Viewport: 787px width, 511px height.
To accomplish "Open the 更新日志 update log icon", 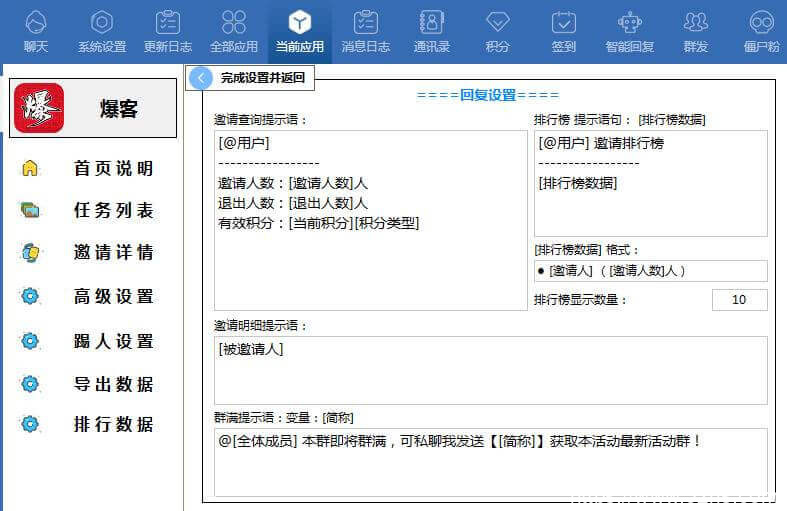I will coord(168,24).
